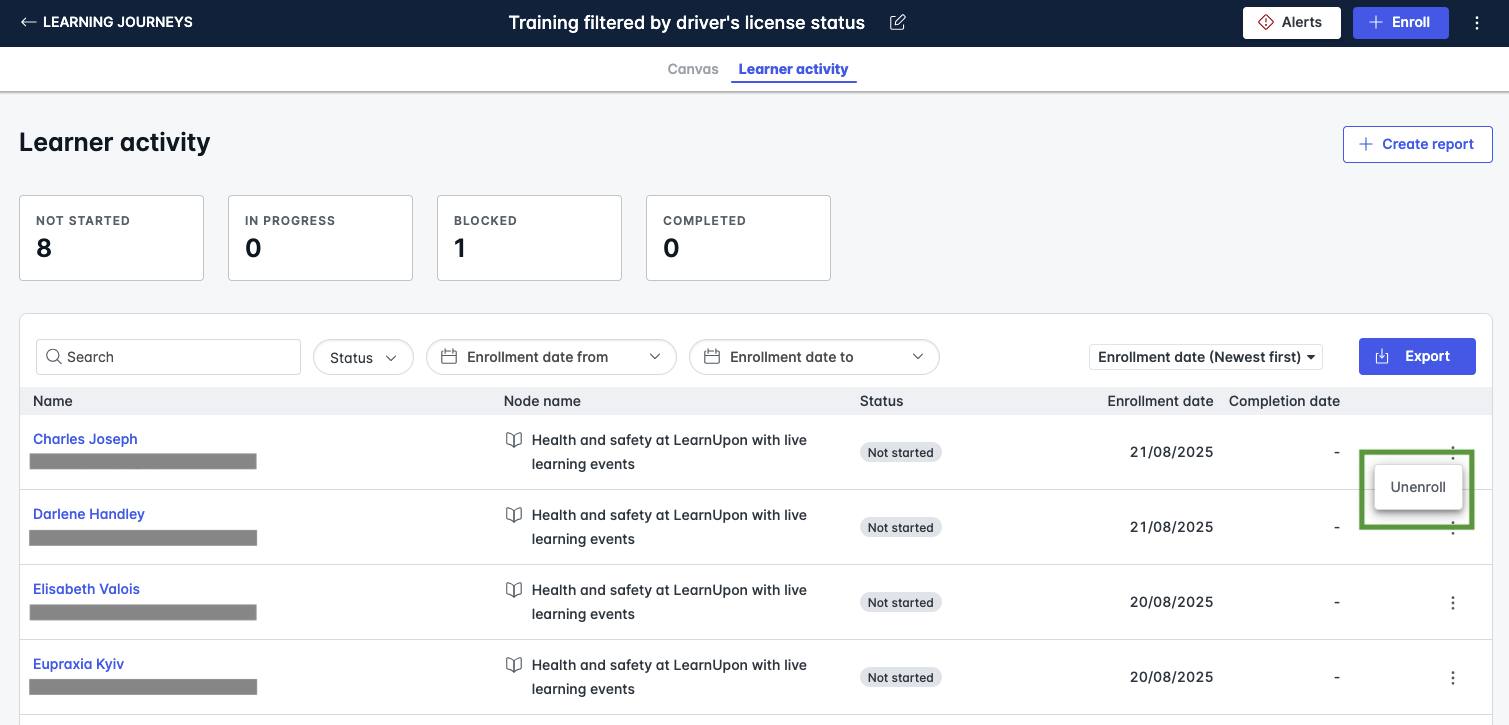Open row actions for Elisabeth Valois
The image size is (1509, 725).
pos(1453,602)
